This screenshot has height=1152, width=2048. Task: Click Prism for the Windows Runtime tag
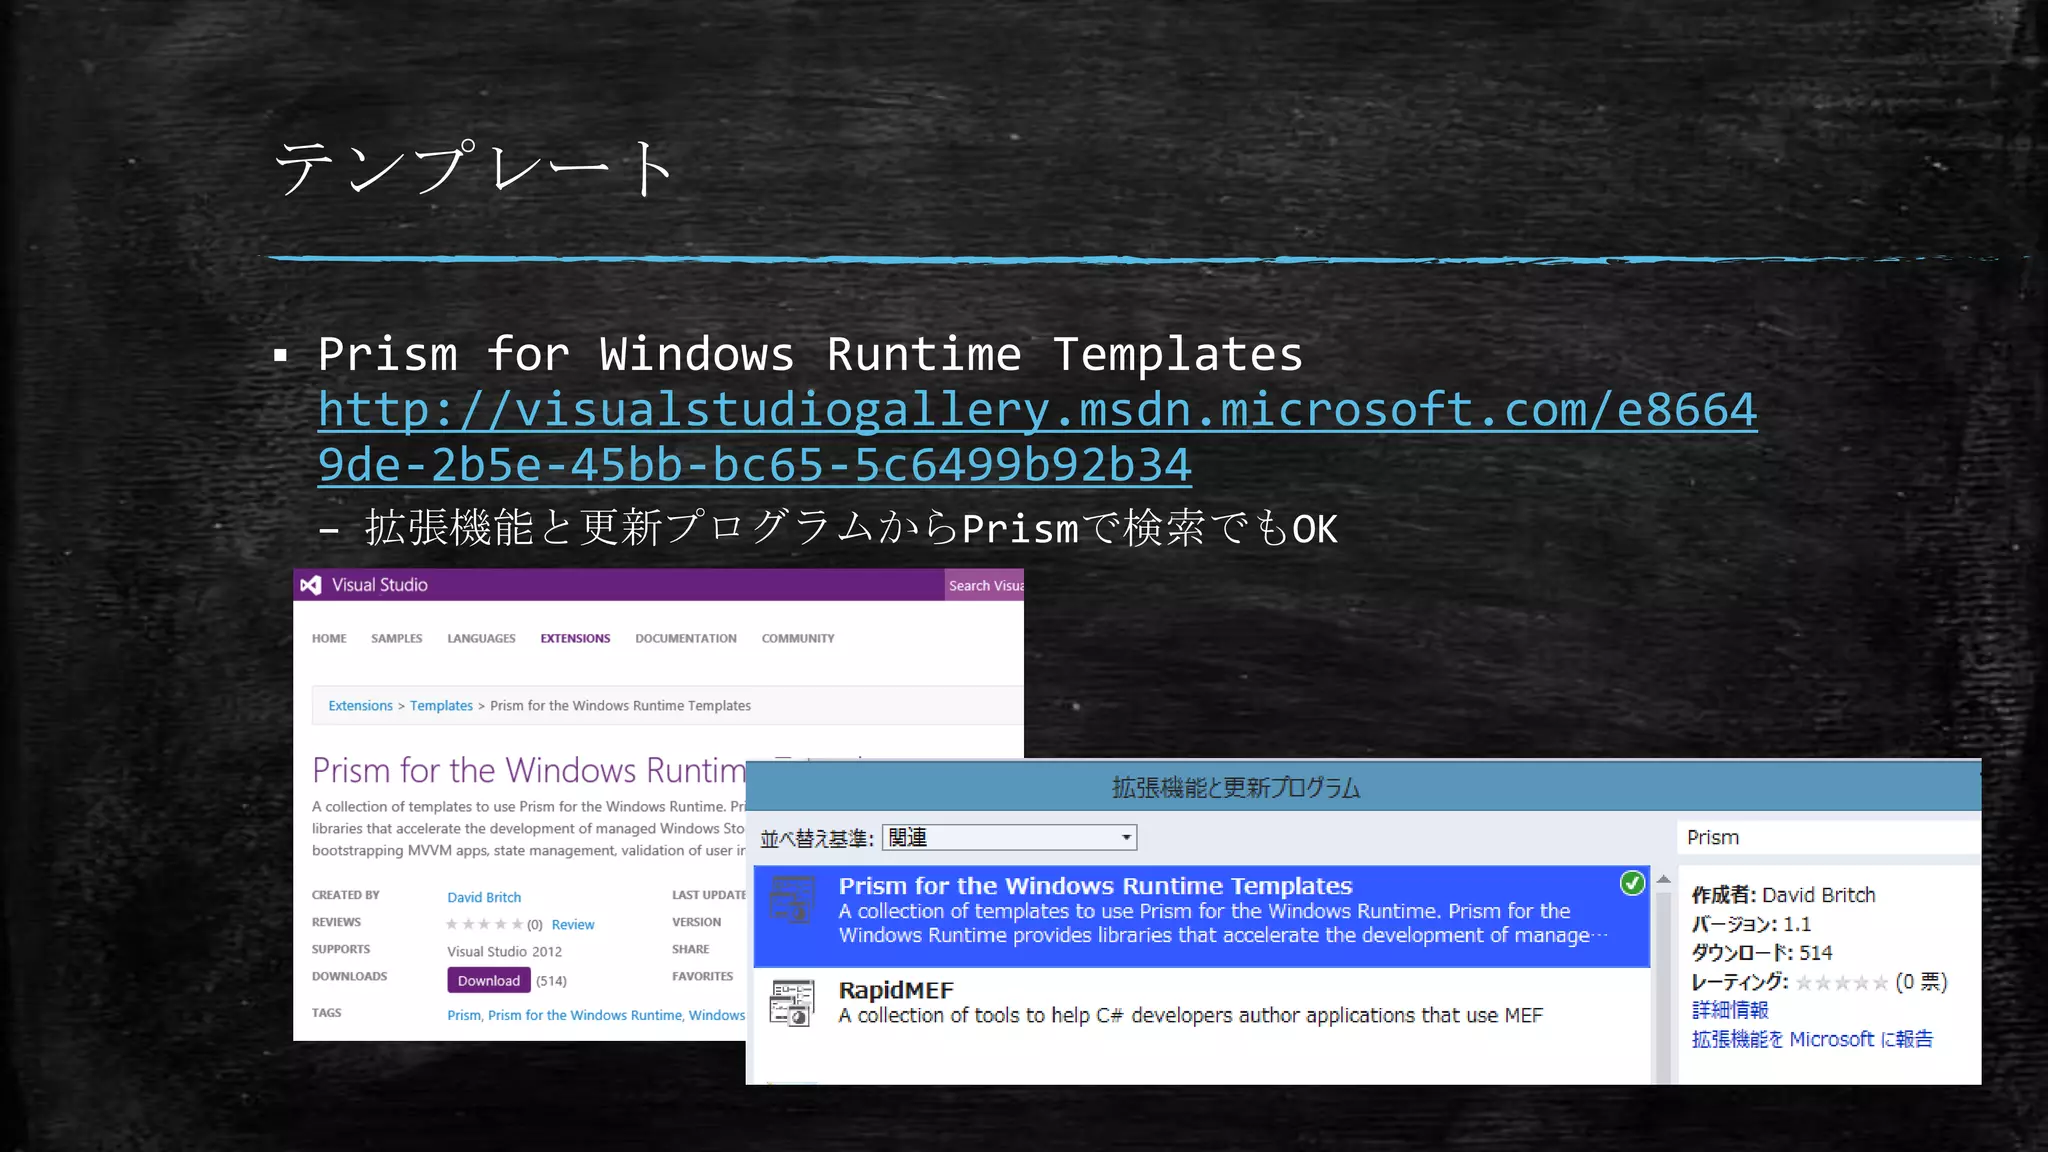(585, 1015)
